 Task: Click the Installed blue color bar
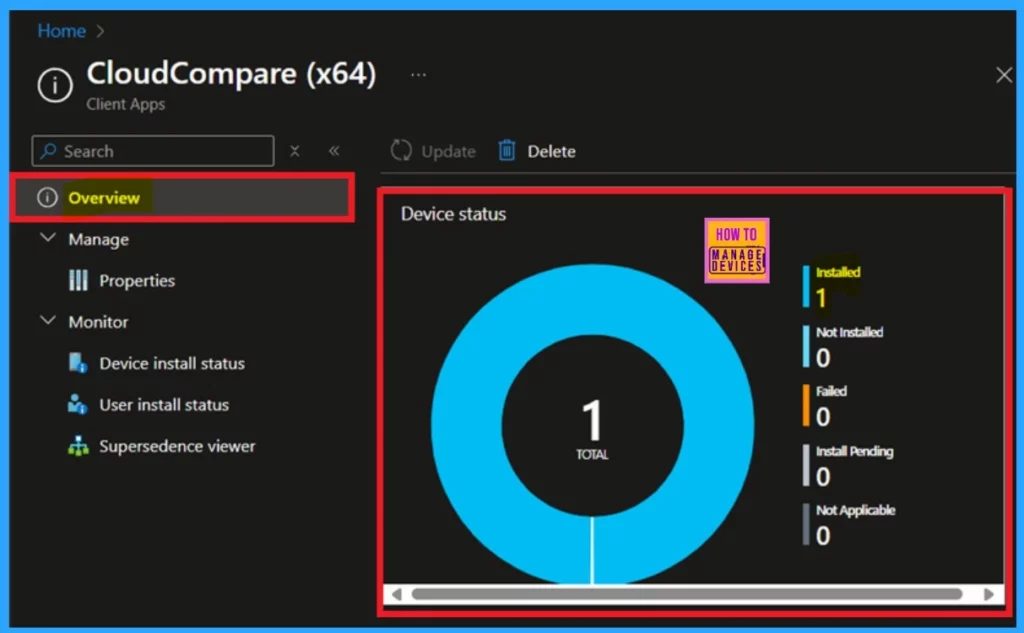(806, 286)
